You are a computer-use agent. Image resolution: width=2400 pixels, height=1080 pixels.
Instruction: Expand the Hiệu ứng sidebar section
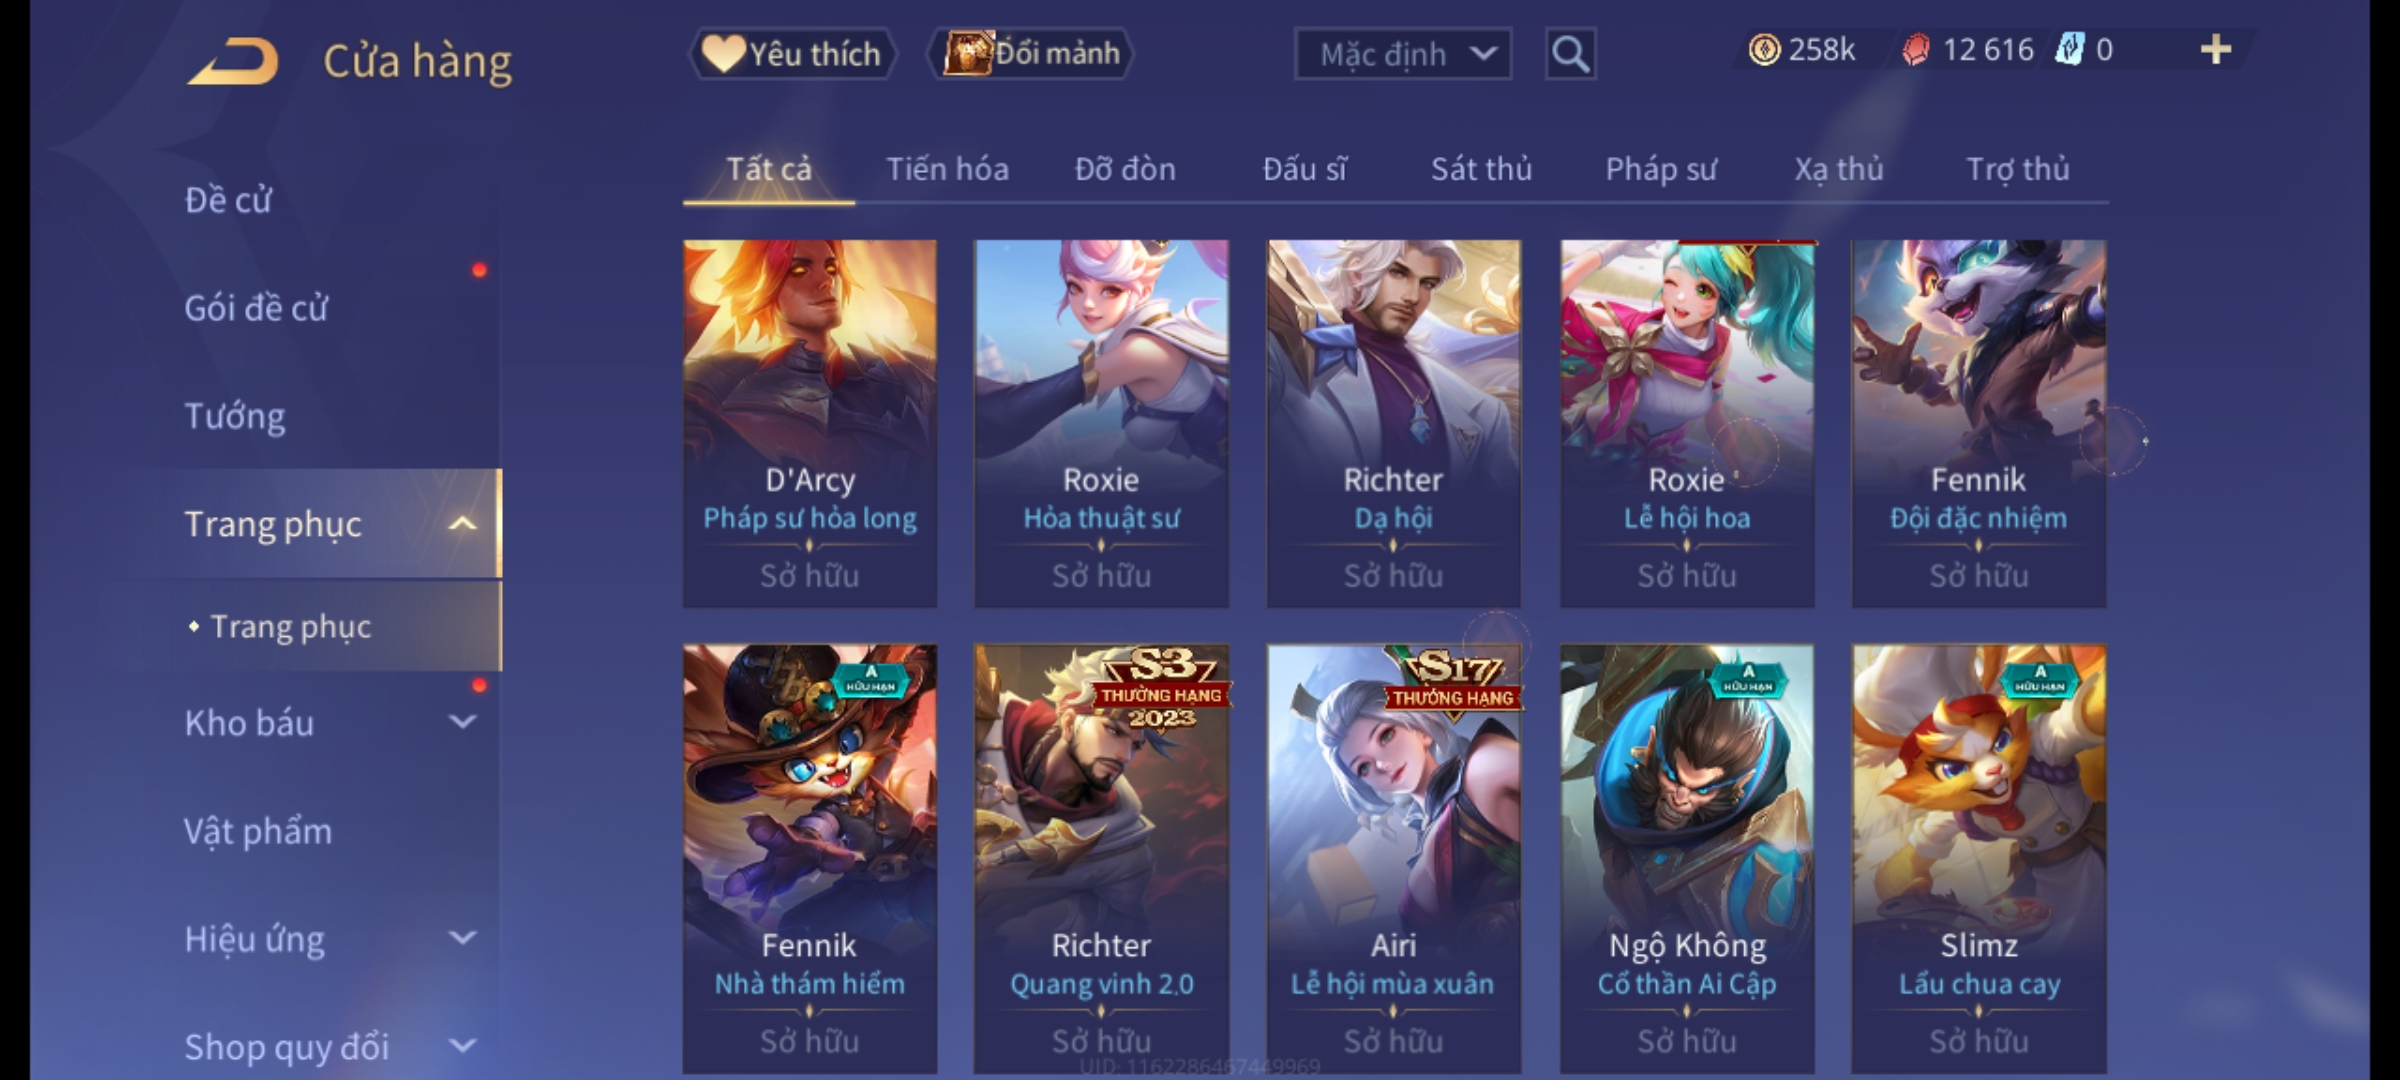[x=462, y=937]
